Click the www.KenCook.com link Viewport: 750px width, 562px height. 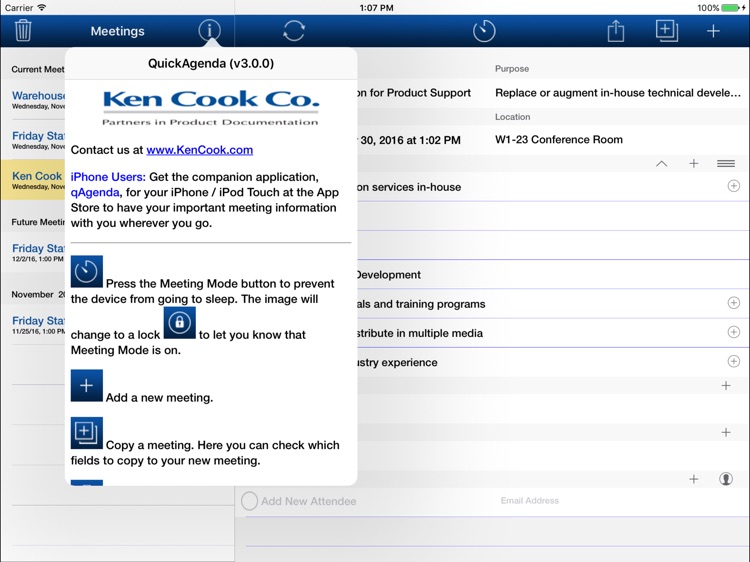click(x=199, y=150)
